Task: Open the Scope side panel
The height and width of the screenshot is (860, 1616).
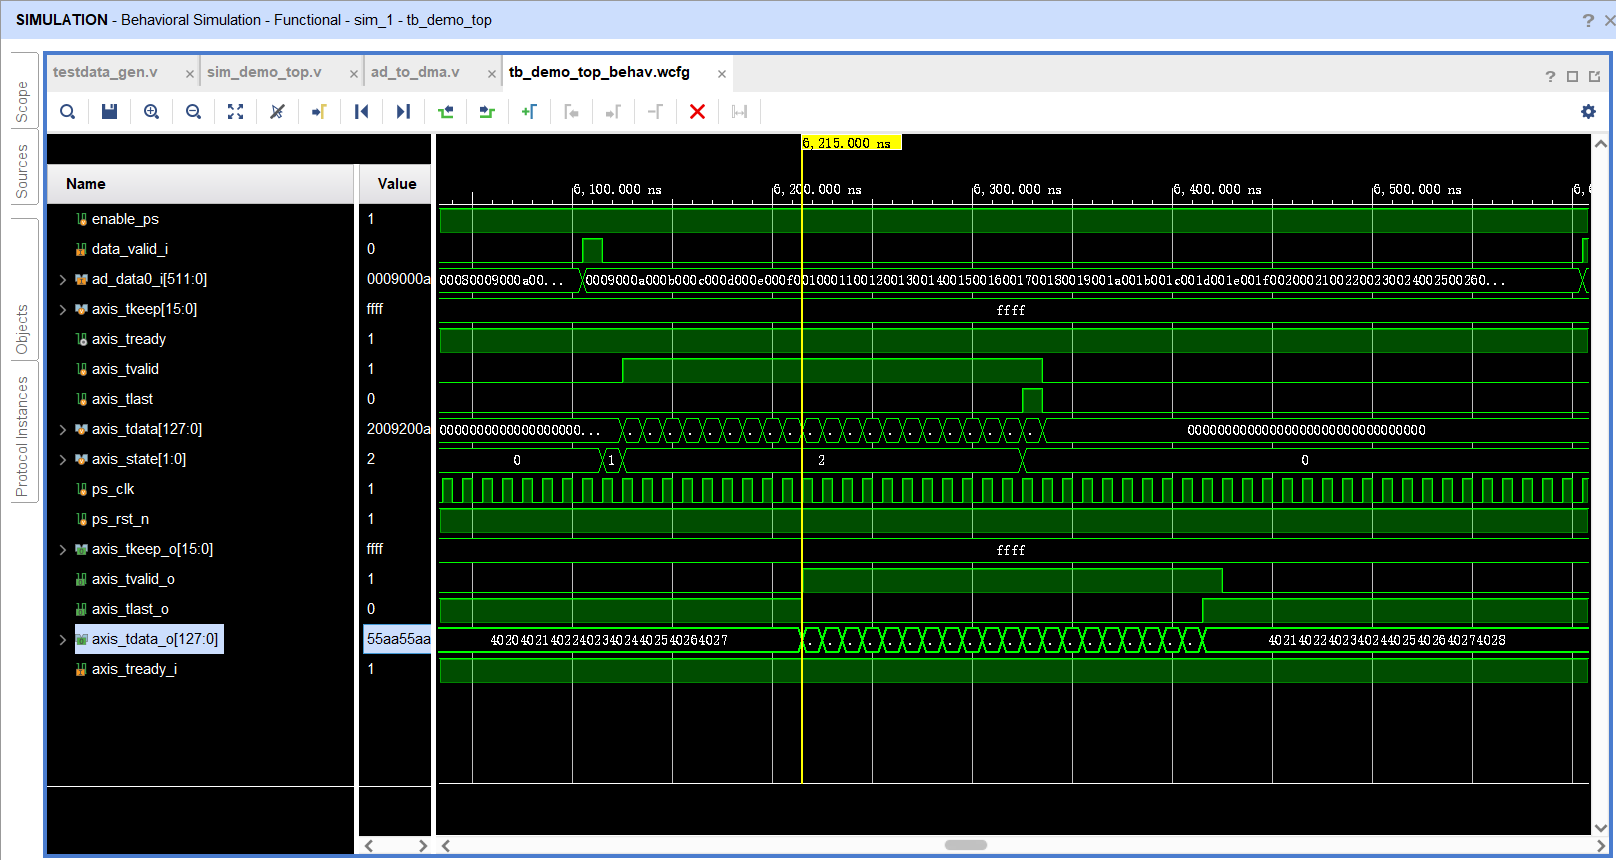Action: pos(23,102)
